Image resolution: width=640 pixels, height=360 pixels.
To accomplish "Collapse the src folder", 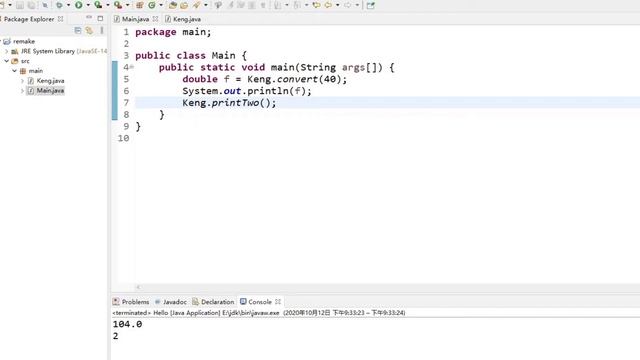I will tap(7, 61).
